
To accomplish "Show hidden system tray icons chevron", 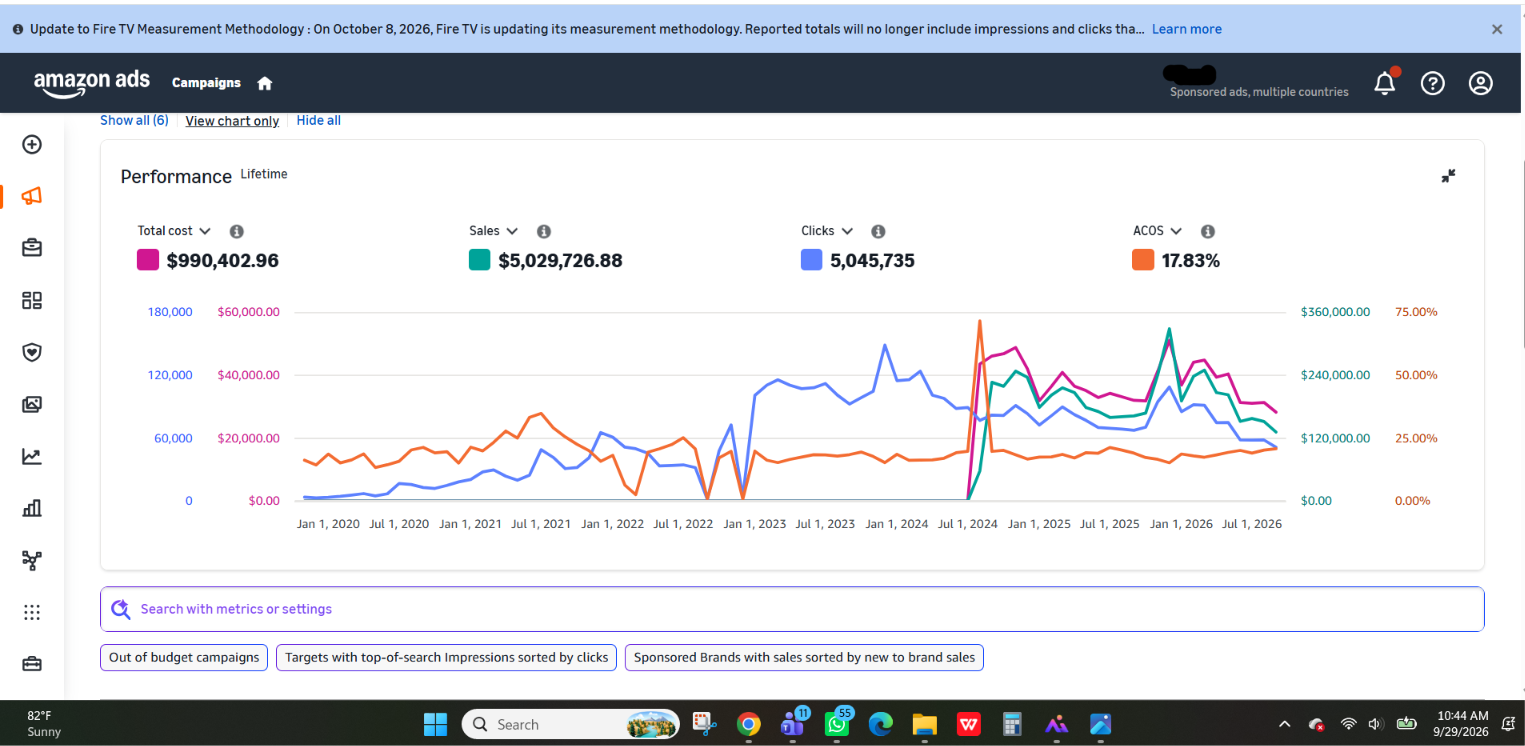I will tap(1285, 724).
